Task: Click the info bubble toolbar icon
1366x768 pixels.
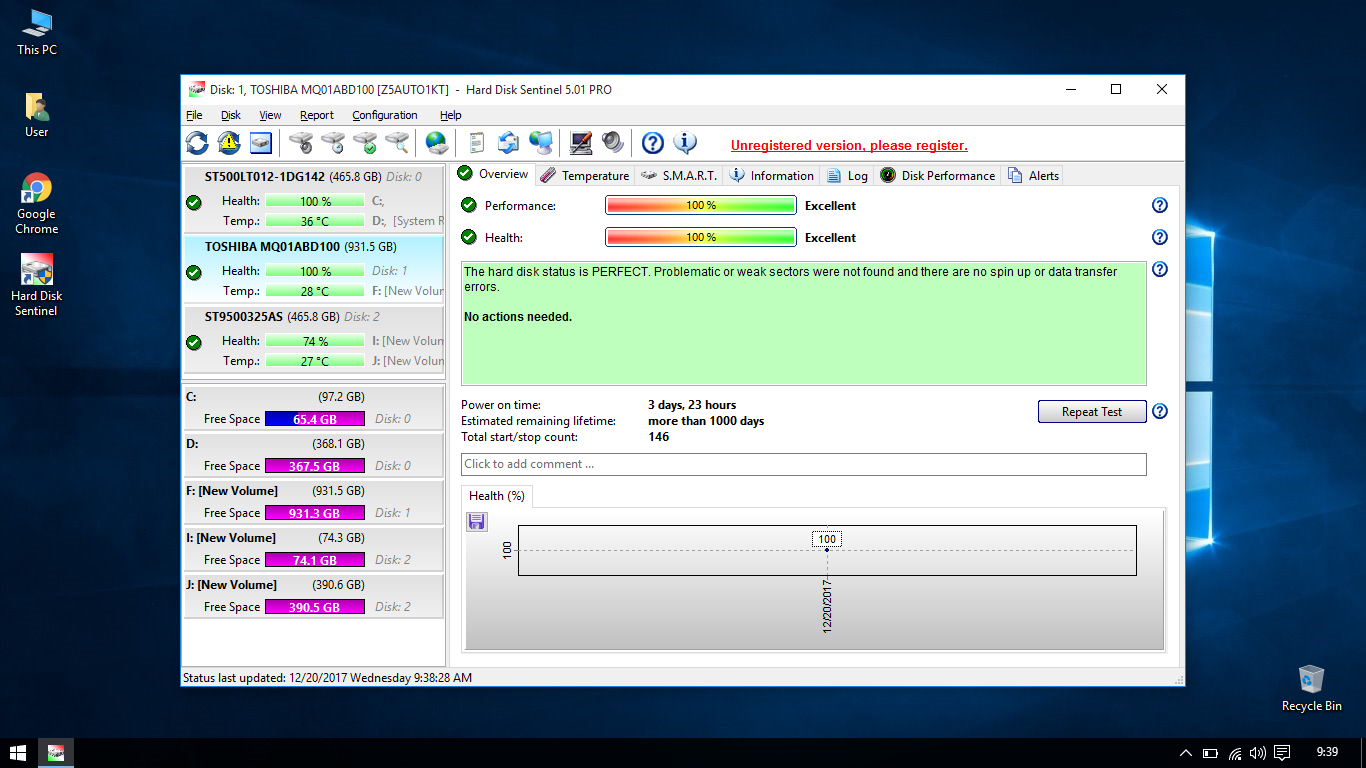Action: pos(685,143)
